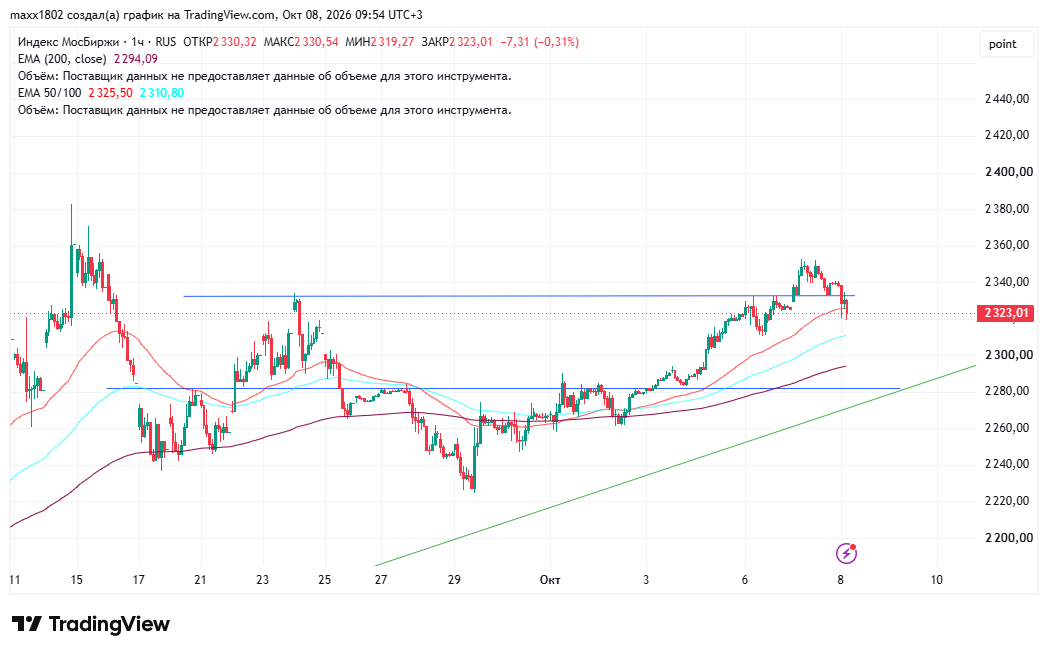Click the 2 300,00 price axis label
The image size is (1048, 654).
click(x=1008, y=355)
